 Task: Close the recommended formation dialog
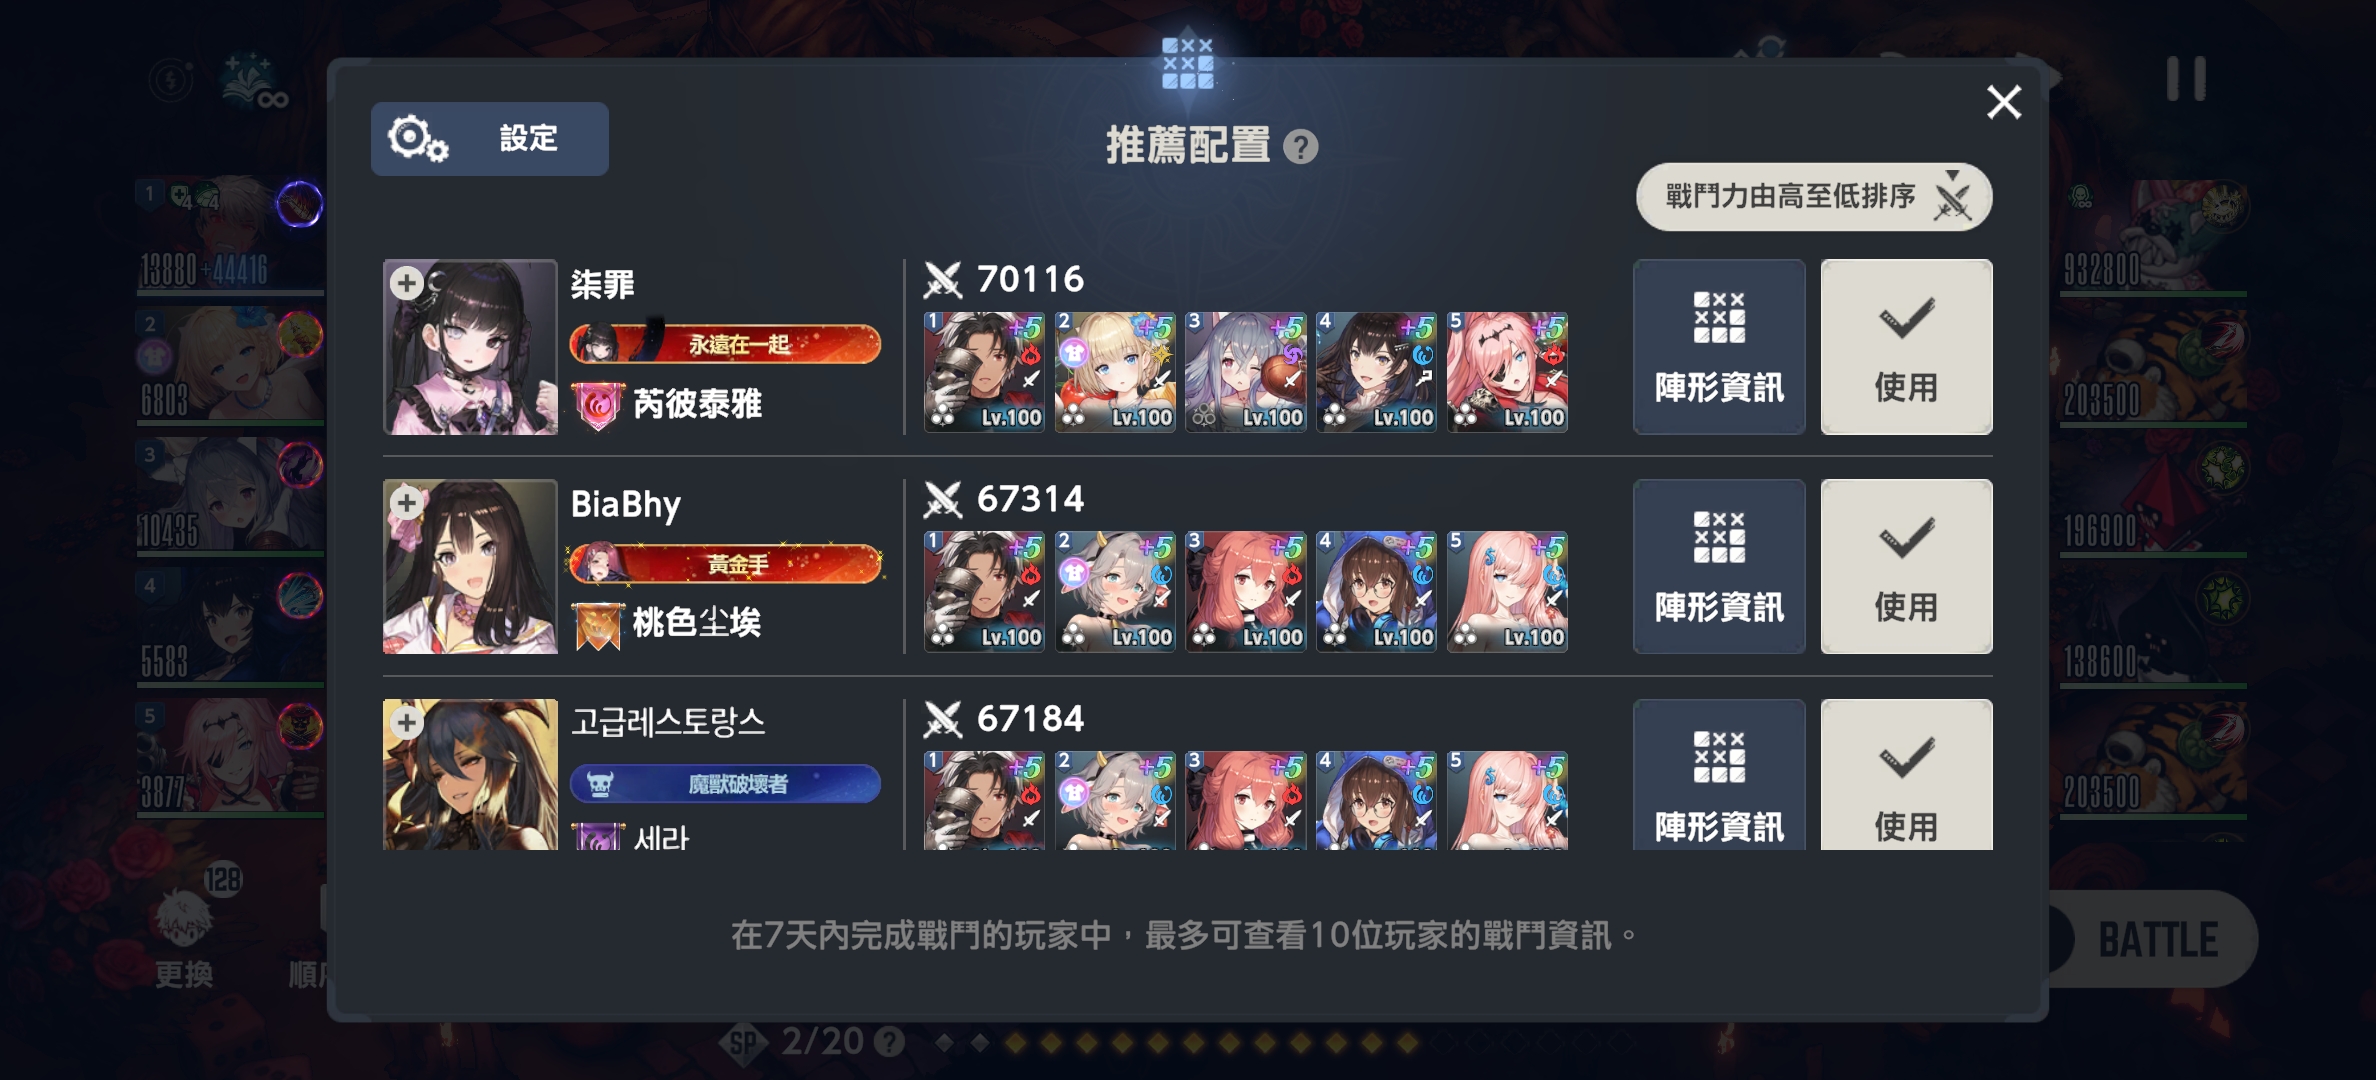click(2004, 102)
